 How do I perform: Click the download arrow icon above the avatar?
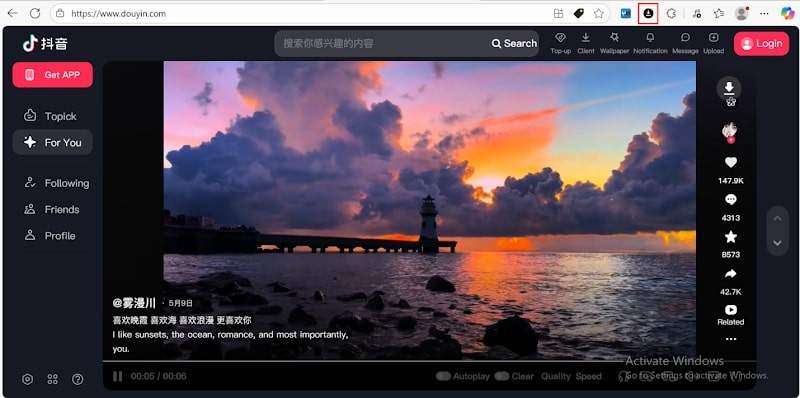[729, 88]
